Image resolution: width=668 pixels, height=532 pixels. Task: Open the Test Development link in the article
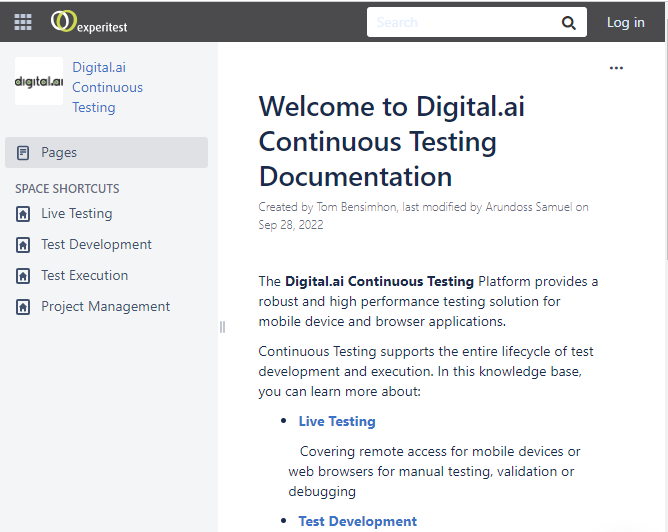pyautogui.click(x=357, y=521)
